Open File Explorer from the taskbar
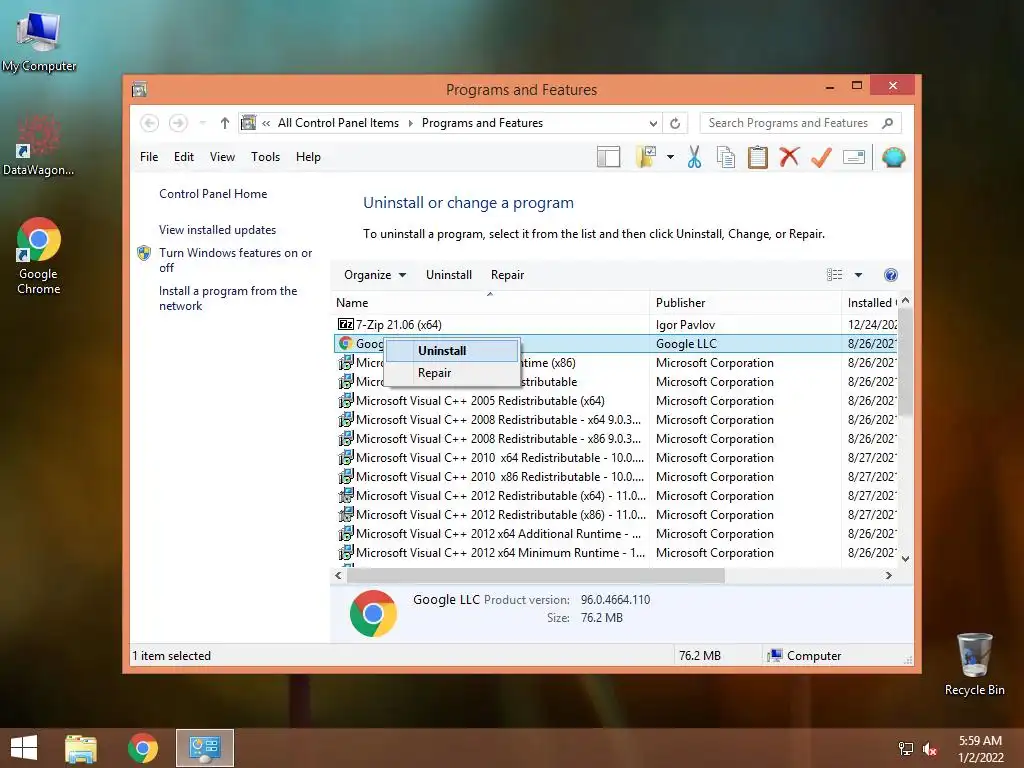Image resolution: width=1024 pixels, height=768 pixels. pos(81,748)
